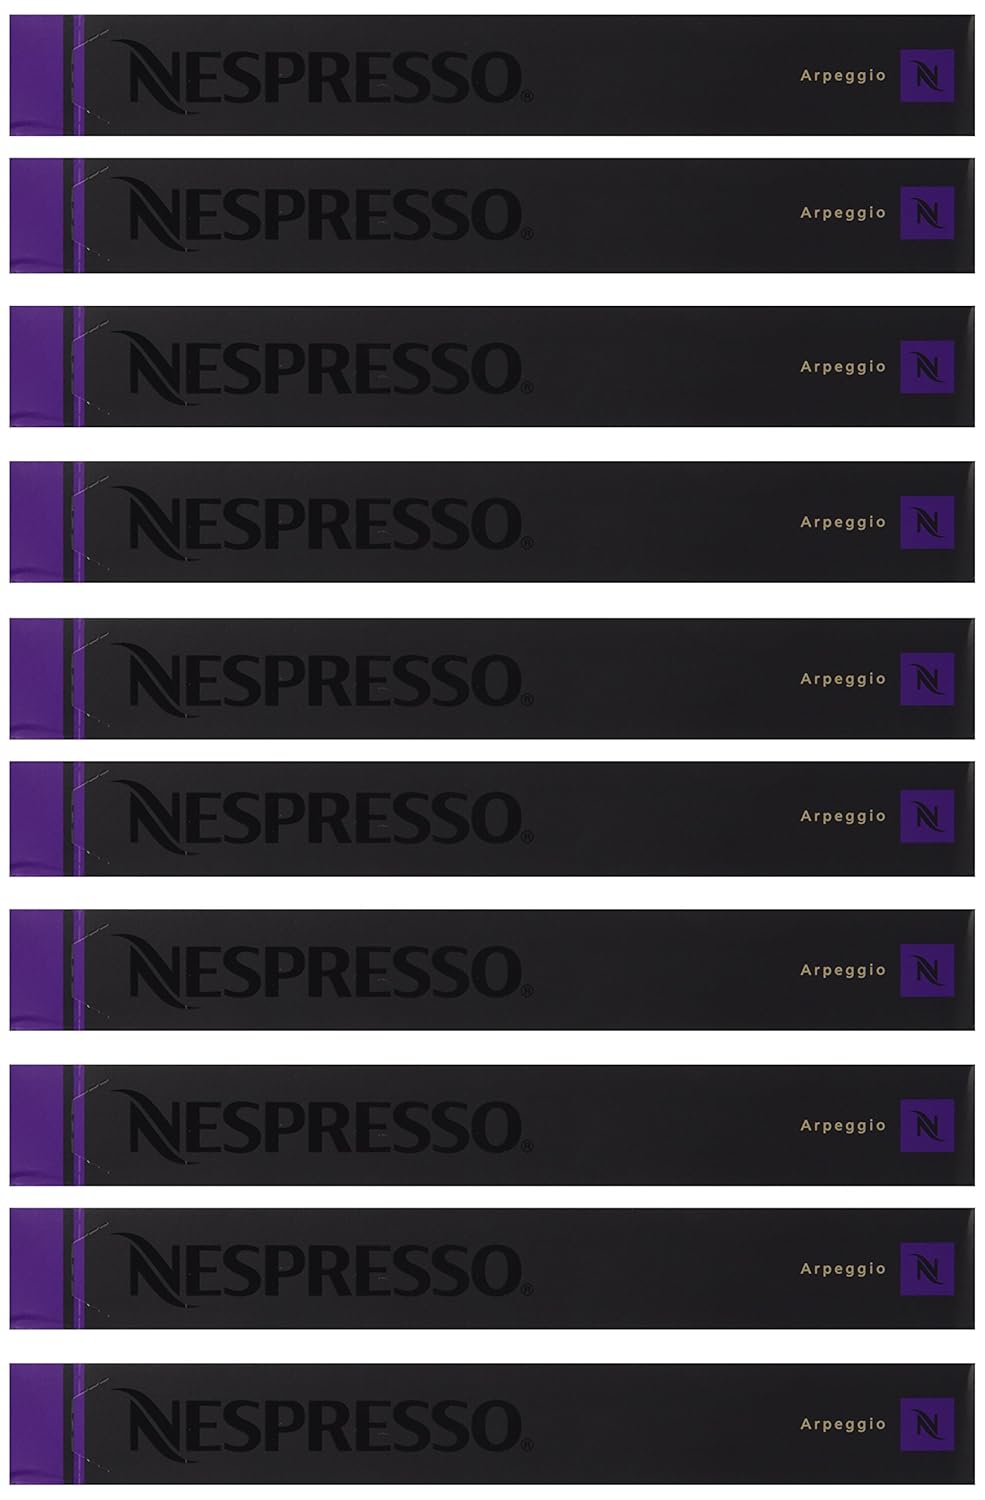The image size is (985, 1500).
Task: Click the Arpeggio label on the fourth box
Action: coord(843,522)
